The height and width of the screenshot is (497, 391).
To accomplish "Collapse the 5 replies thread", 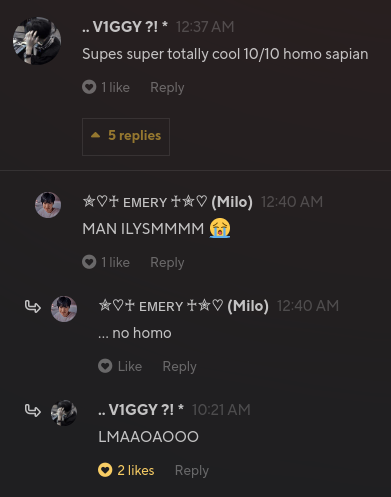I will (x=126, y=137).
